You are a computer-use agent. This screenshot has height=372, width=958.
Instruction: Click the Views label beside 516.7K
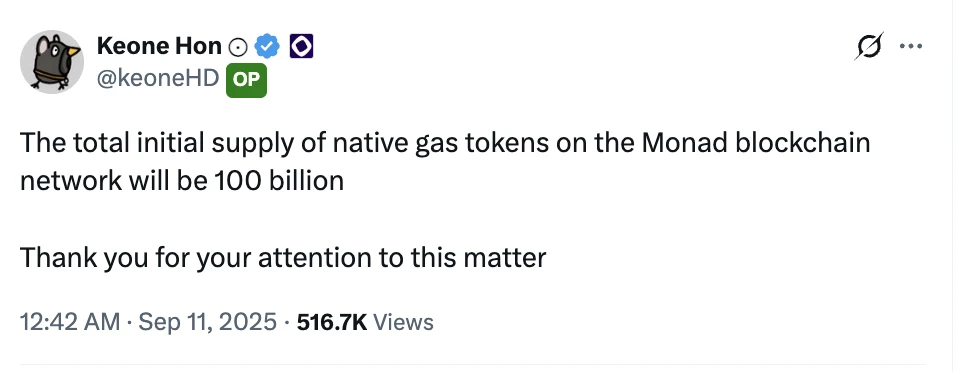click(403, 322)
